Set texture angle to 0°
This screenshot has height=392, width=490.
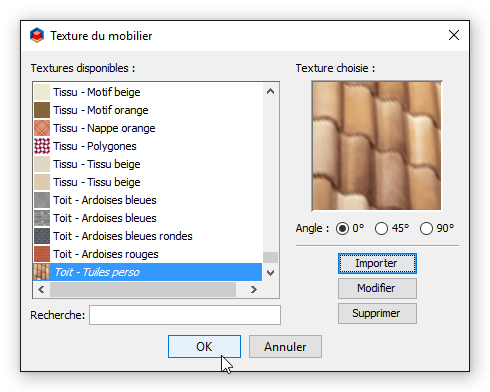tap(342, 229)
